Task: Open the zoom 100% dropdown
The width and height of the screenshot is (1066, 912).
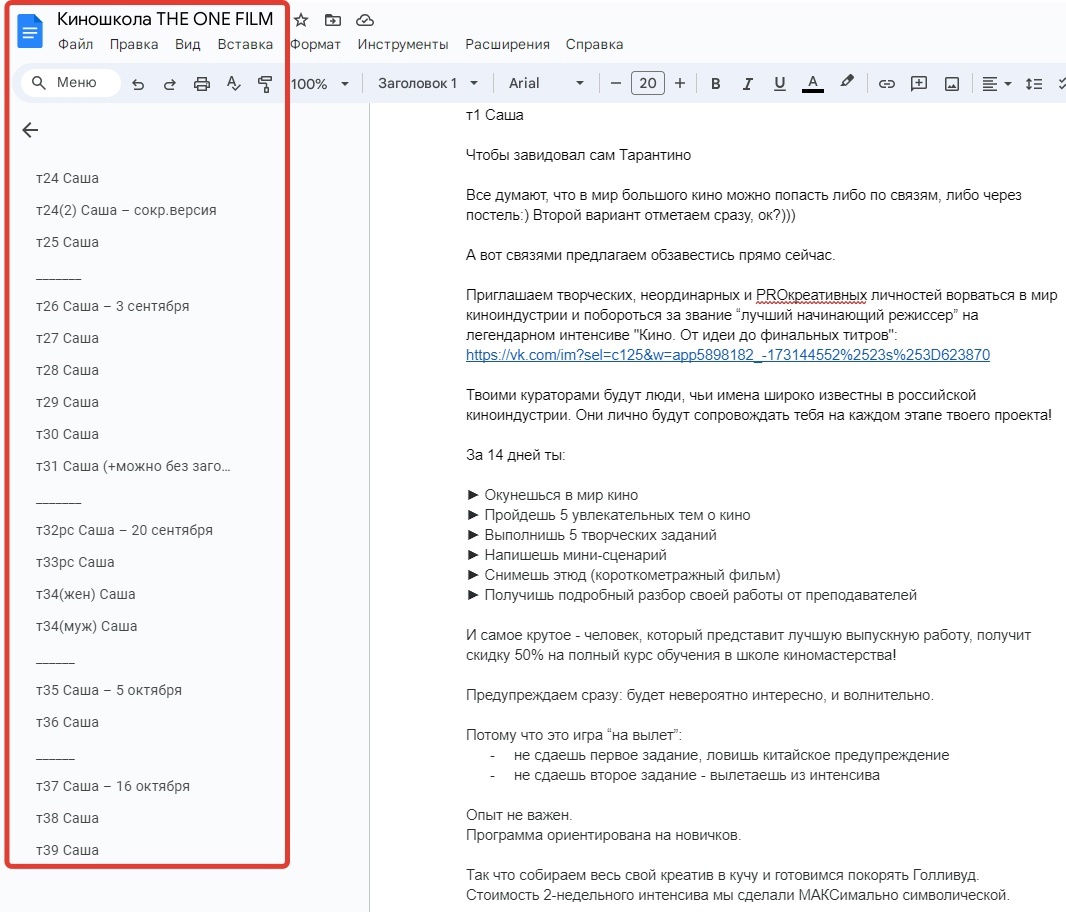Action: pos(320,84)
